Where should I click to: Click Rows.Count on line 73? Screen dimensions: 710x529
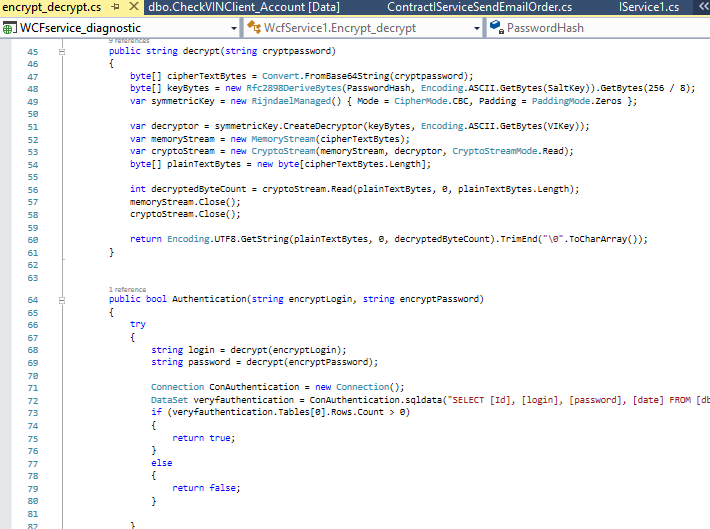(357, 412)
